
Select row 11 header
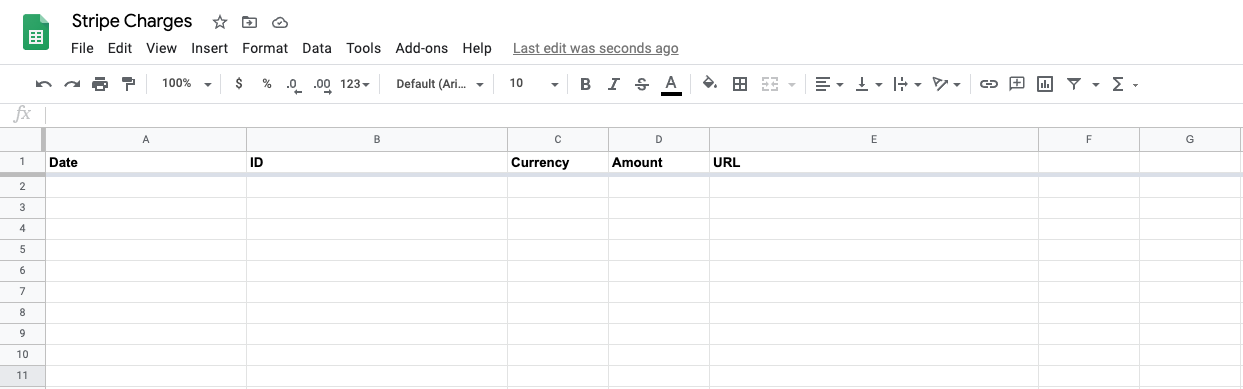22,376
